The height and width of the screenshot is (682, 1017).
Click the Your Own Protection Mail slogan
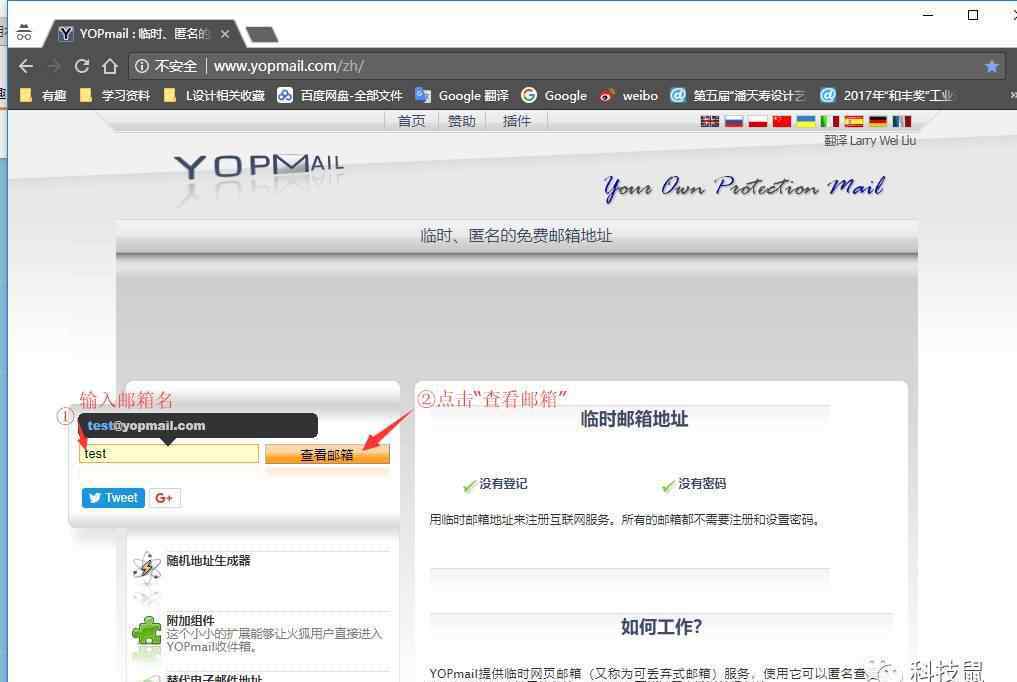744,187
